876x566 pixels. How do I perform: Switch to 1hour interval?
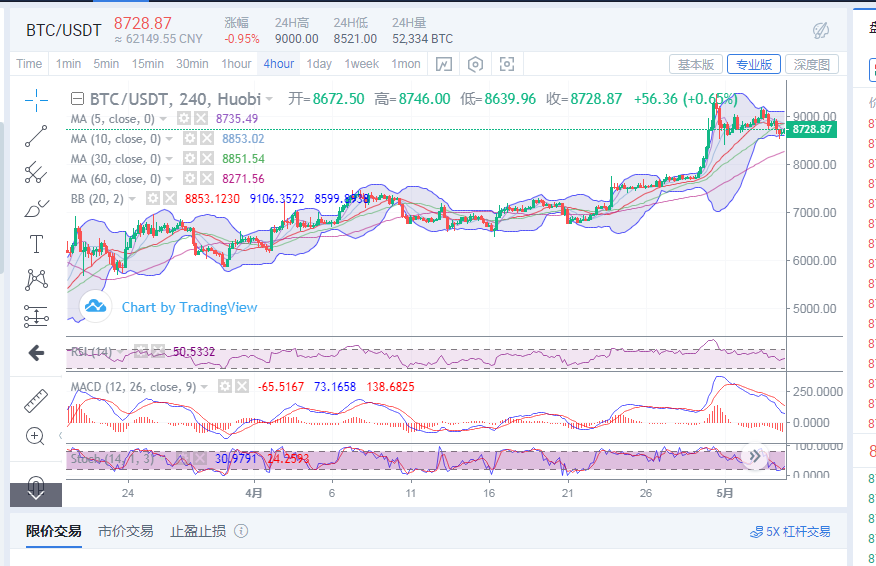pos(236,64)
